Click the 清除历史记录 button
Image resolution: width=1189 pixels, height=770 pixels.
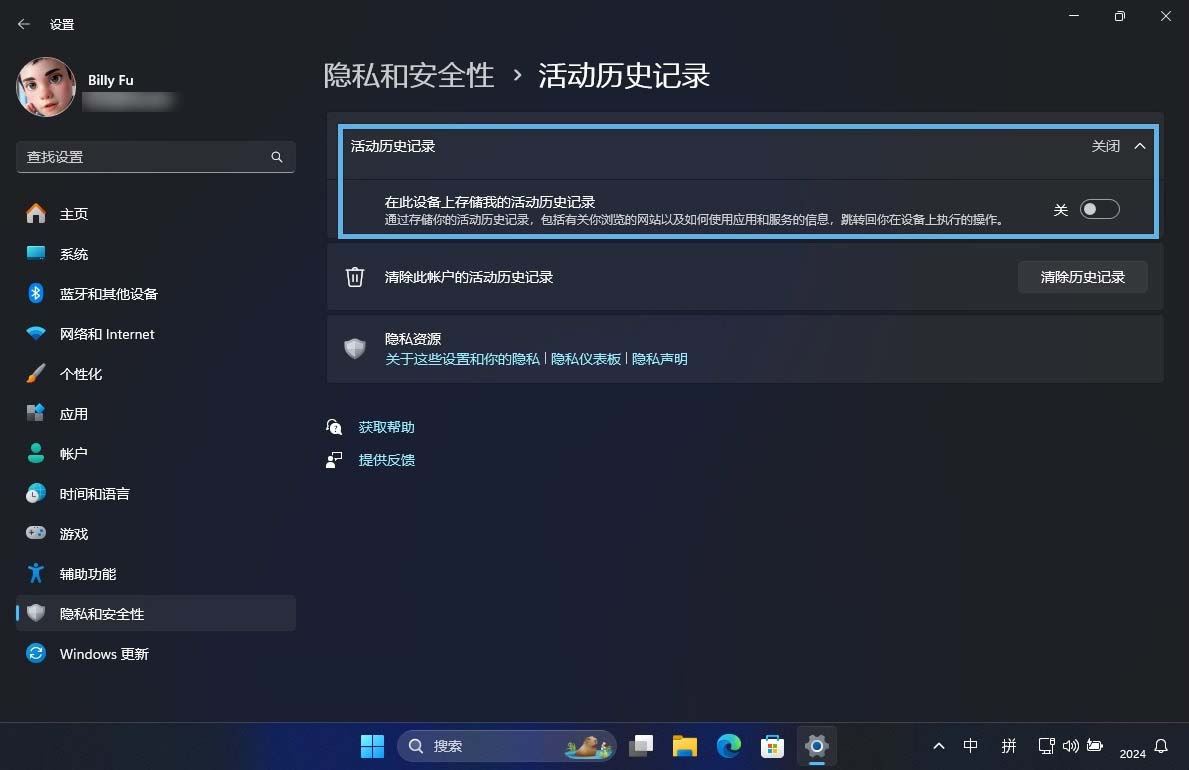click(1083, 277)
